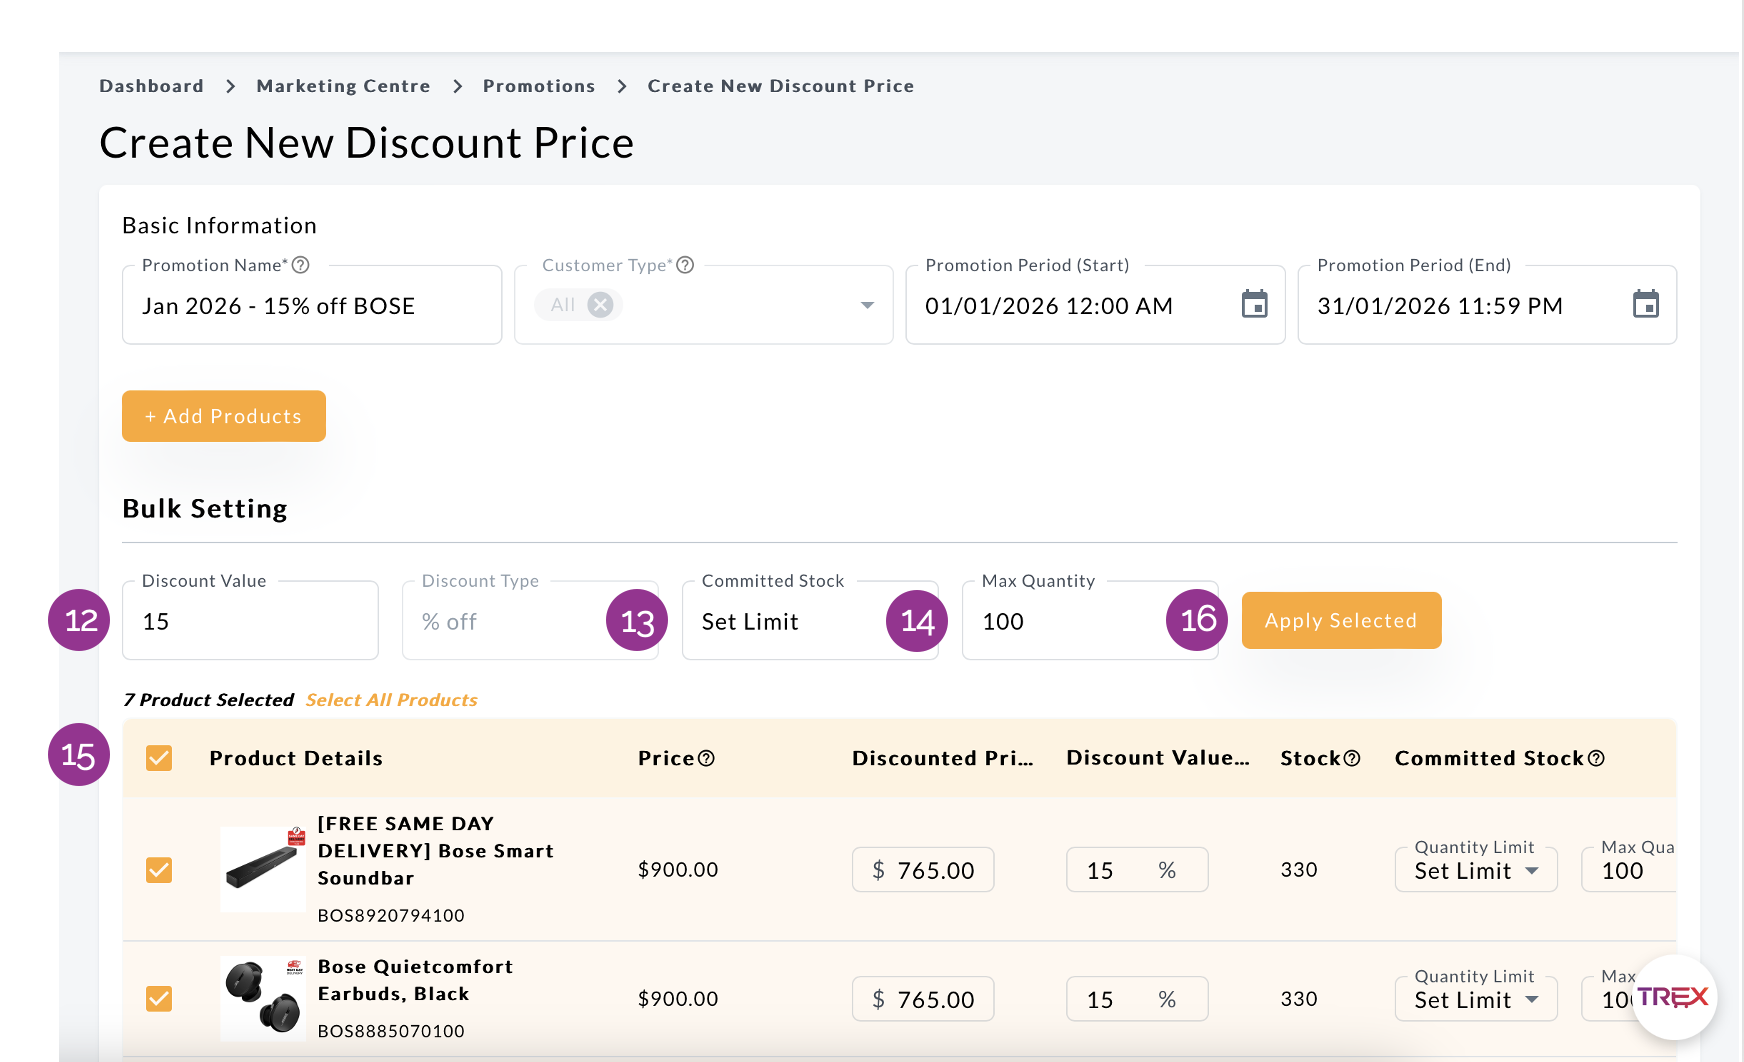Click the Committed Stock column help icon

point(1596,759)
